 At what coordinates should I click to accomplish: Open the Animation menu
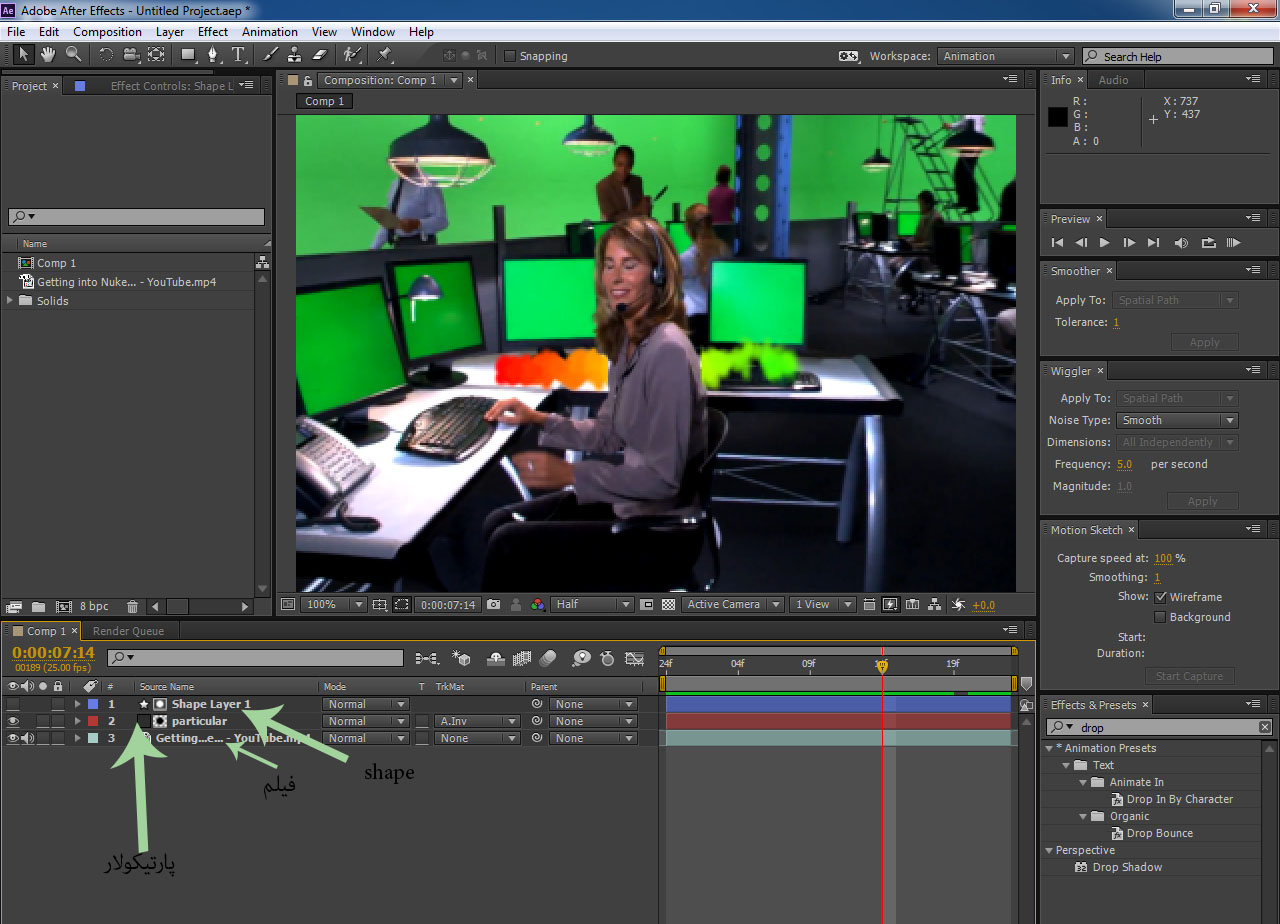(x=270, y=32)
